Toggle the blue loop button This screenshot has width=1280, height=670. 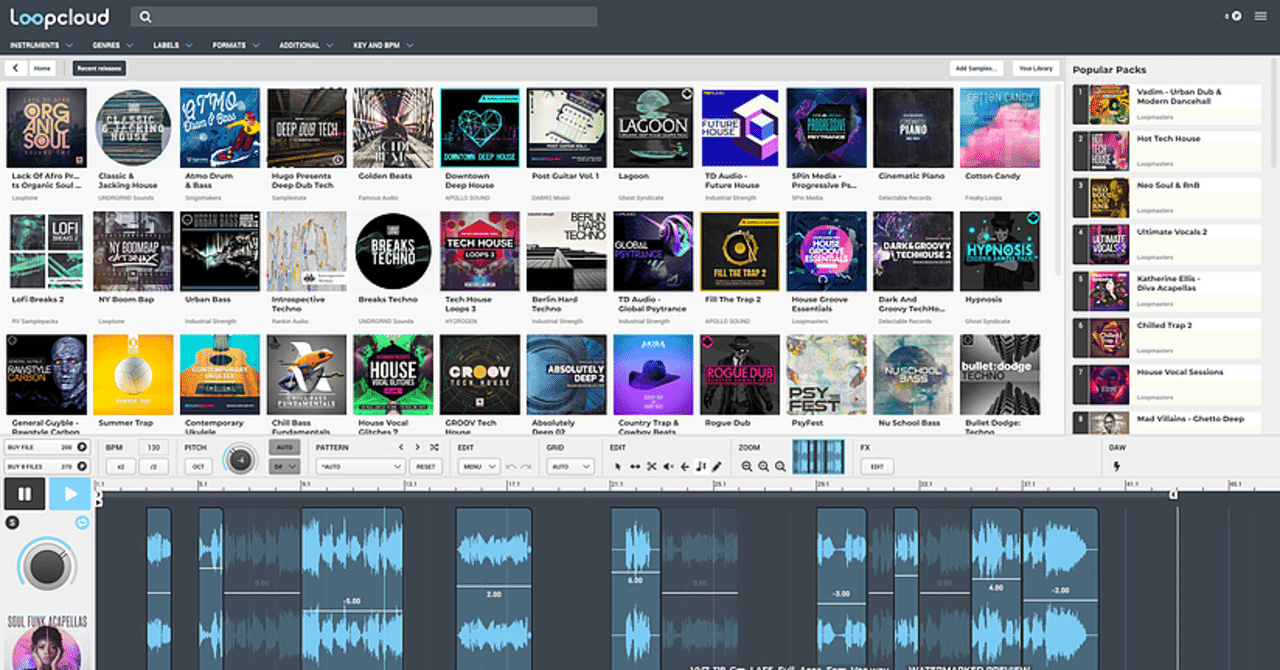(82, 522)
